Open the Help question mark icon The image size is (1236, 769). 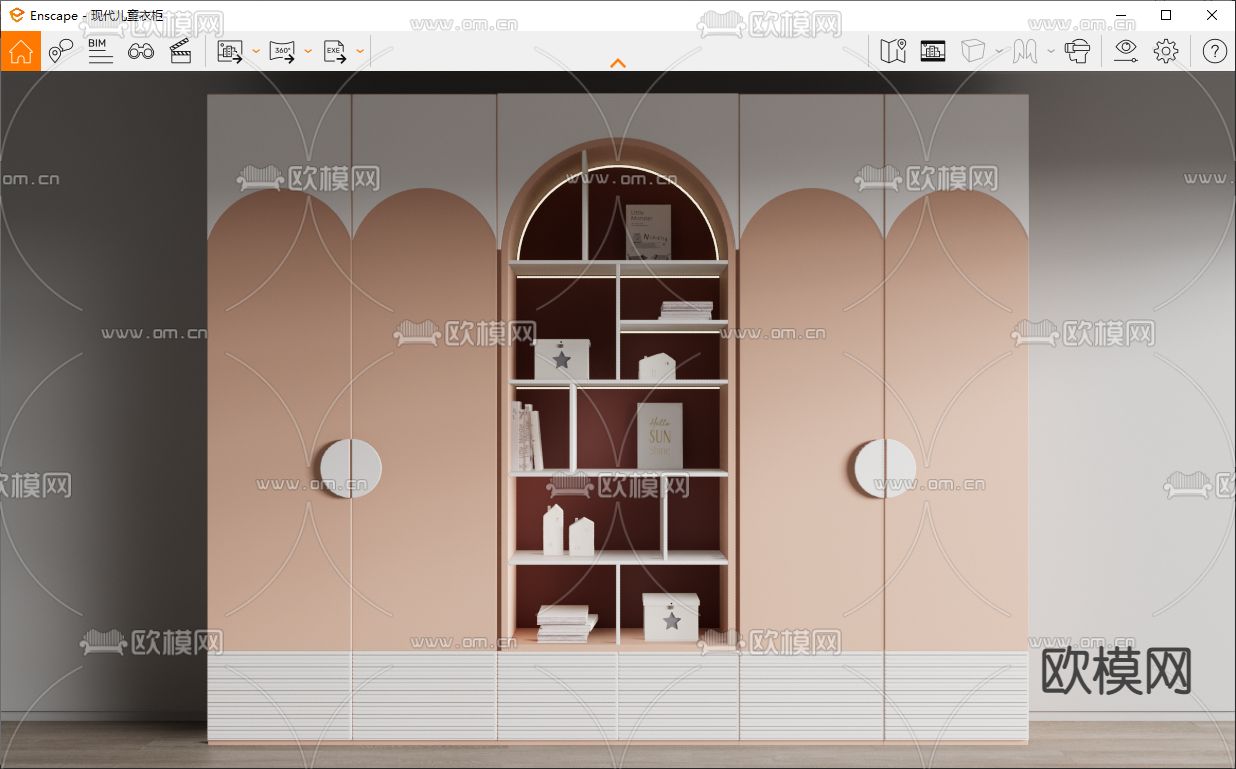pyautogui.click(x=1215, y=51)
